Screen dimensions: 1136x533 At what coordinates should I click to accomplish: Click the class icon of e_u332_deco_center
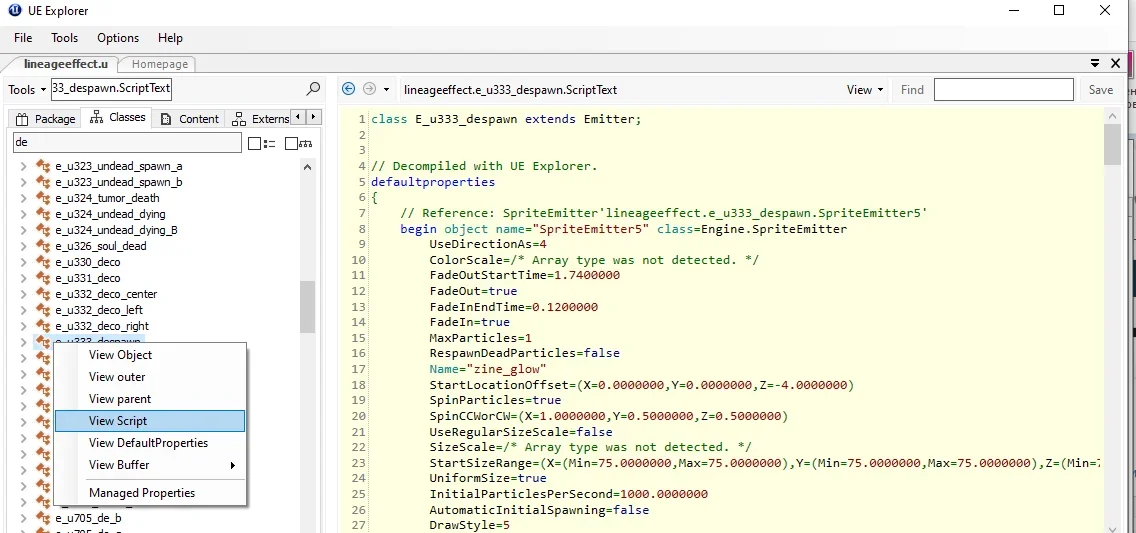[43, 293]
